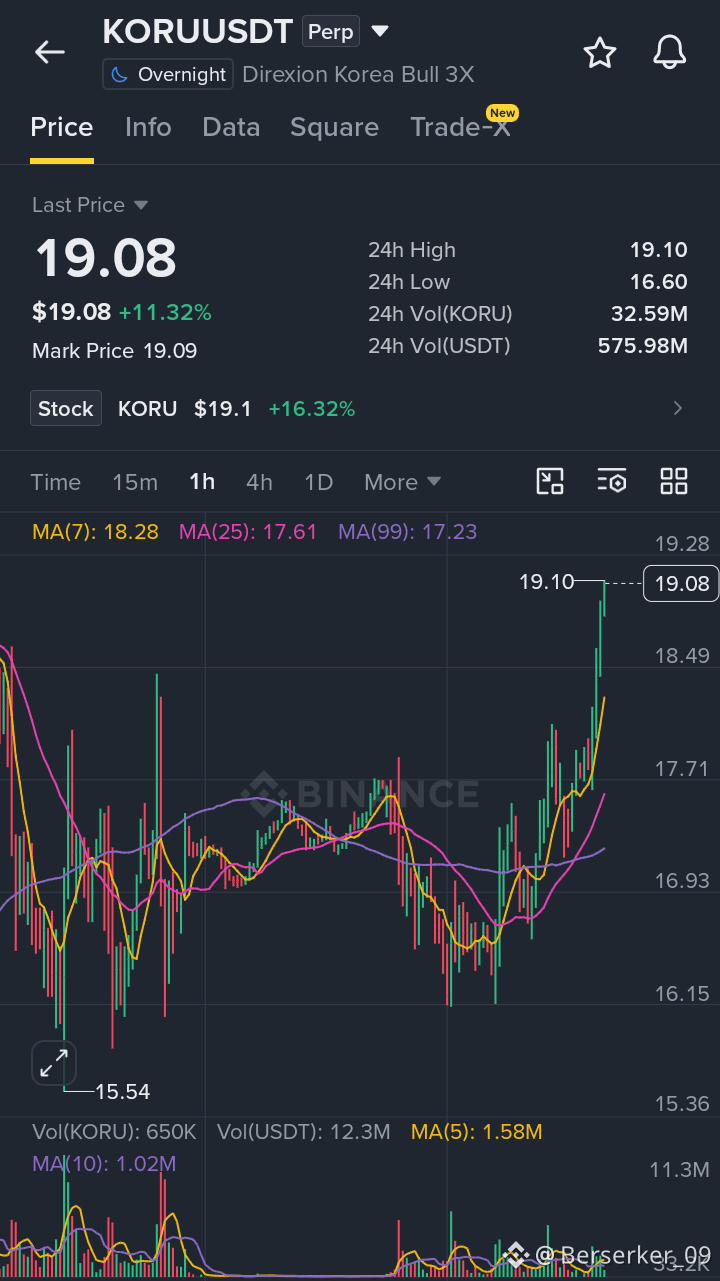Tap the KORUUSDT pair title

[197, 31]
